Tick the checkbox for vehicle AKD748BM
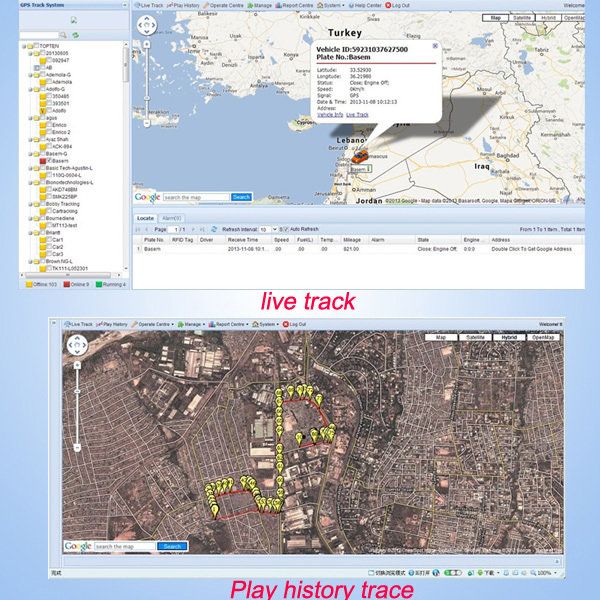Screen dimensions: 600x600 tap(49, 189)
